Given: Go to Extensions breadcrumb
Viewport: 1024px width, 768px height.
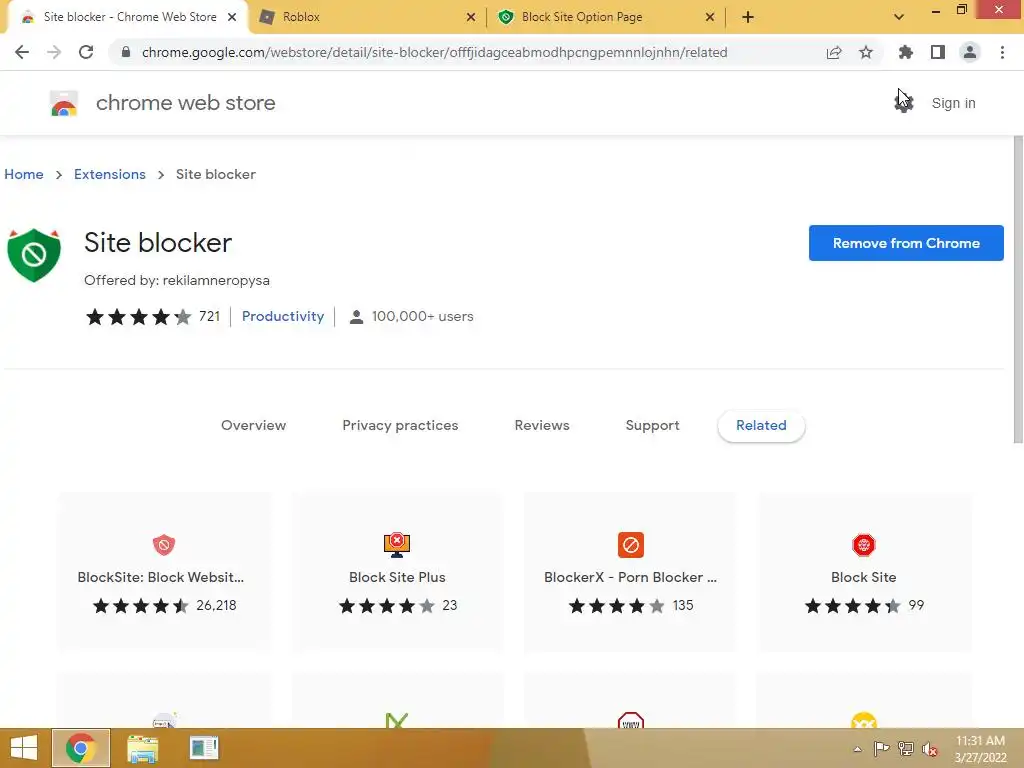Looking at the screenshot, I should [x=110, y=174].
